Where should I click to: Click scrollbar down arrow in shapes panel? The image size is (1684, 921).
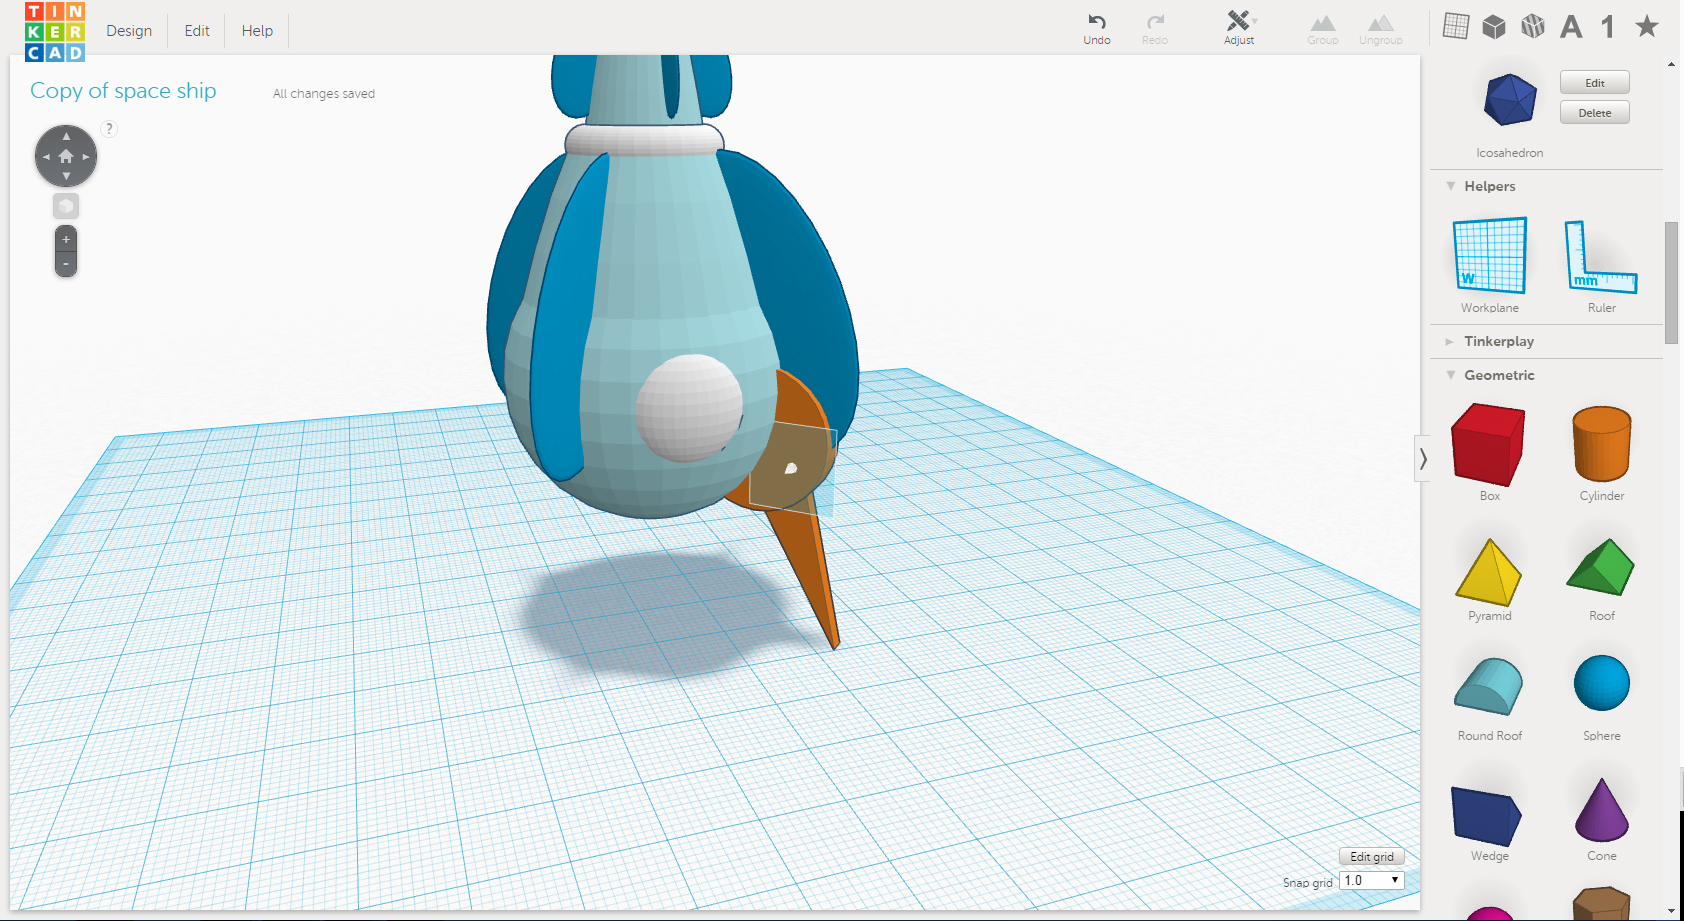click(x=1672, y=911)
